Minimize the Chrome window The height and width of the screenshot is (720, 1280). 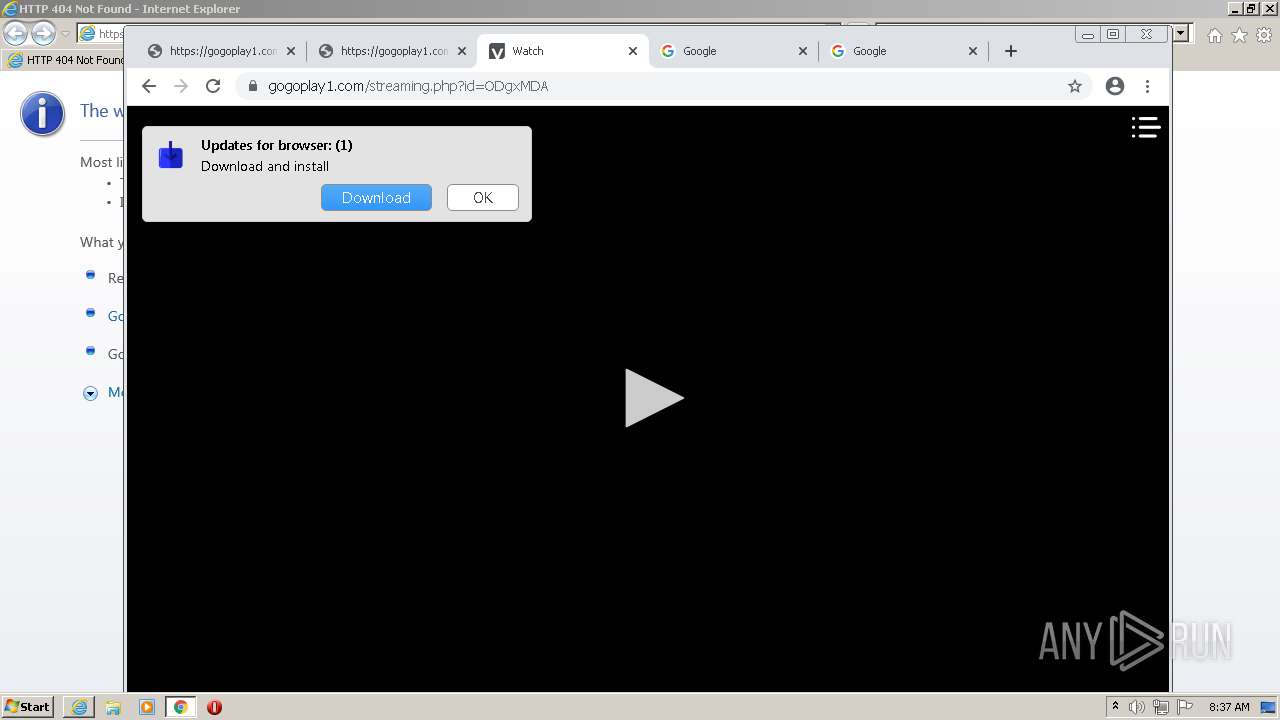[x=1088, y=34]
